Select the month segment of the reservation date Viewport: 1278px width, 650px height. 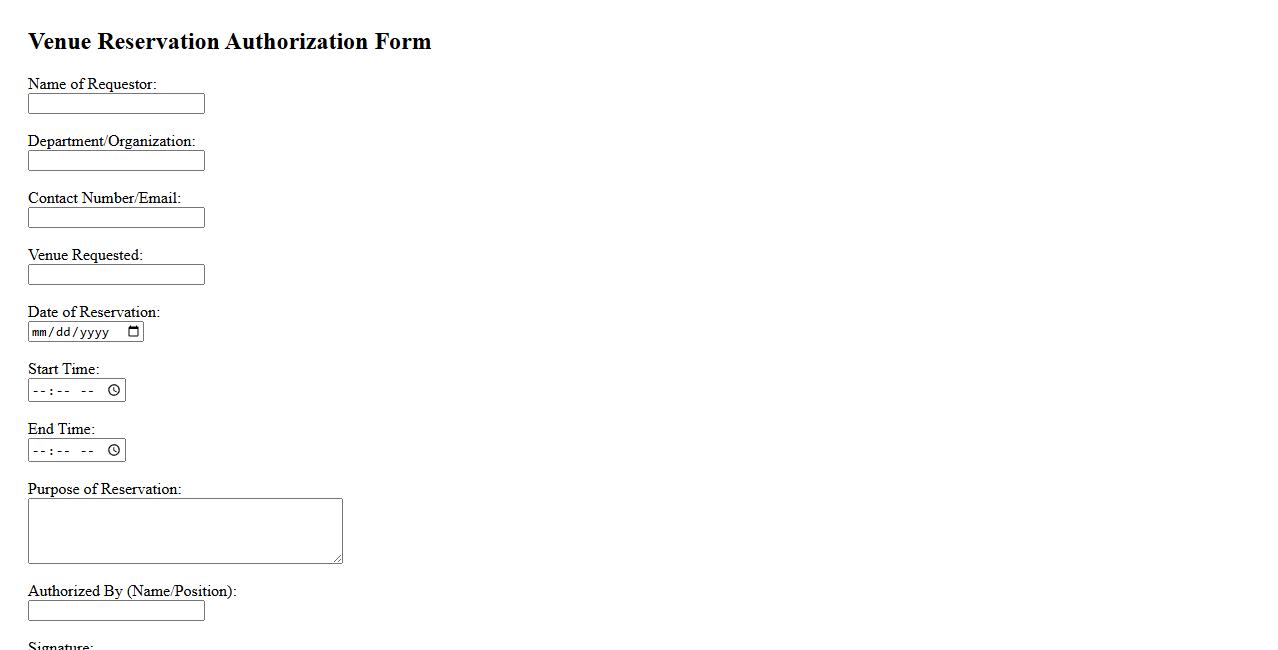point(39,332)
